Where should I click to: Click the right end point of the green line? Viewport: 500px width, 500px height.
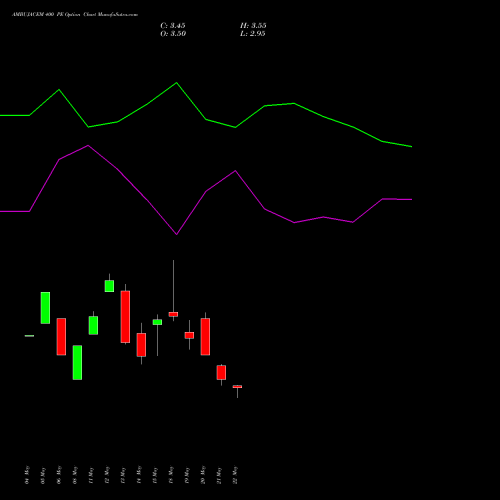(x=412, y=146)
